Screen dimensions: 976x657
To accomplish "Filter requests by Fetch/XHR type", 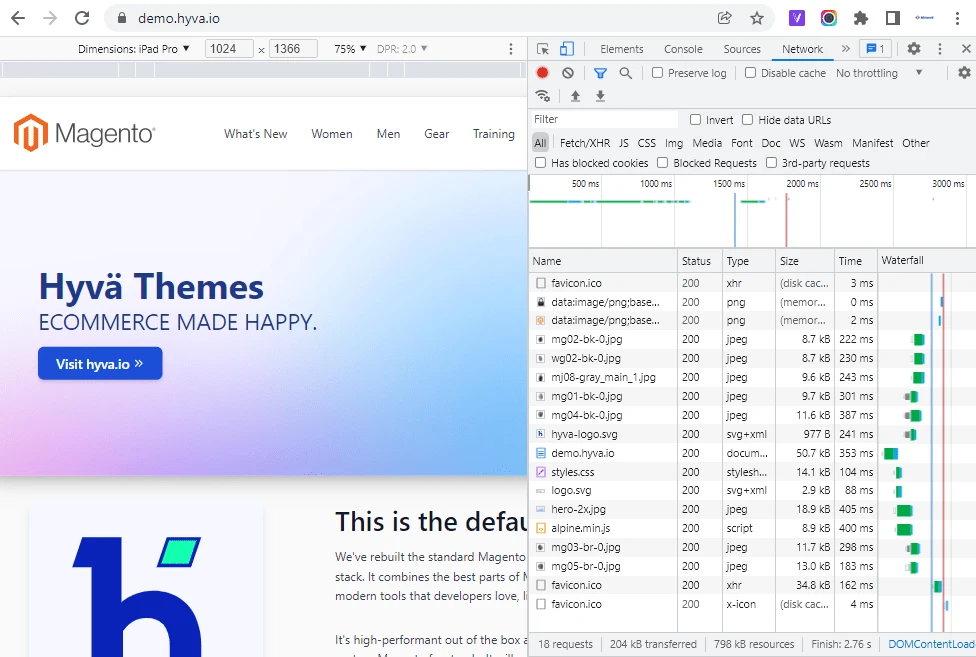I will tap(585, 143).
